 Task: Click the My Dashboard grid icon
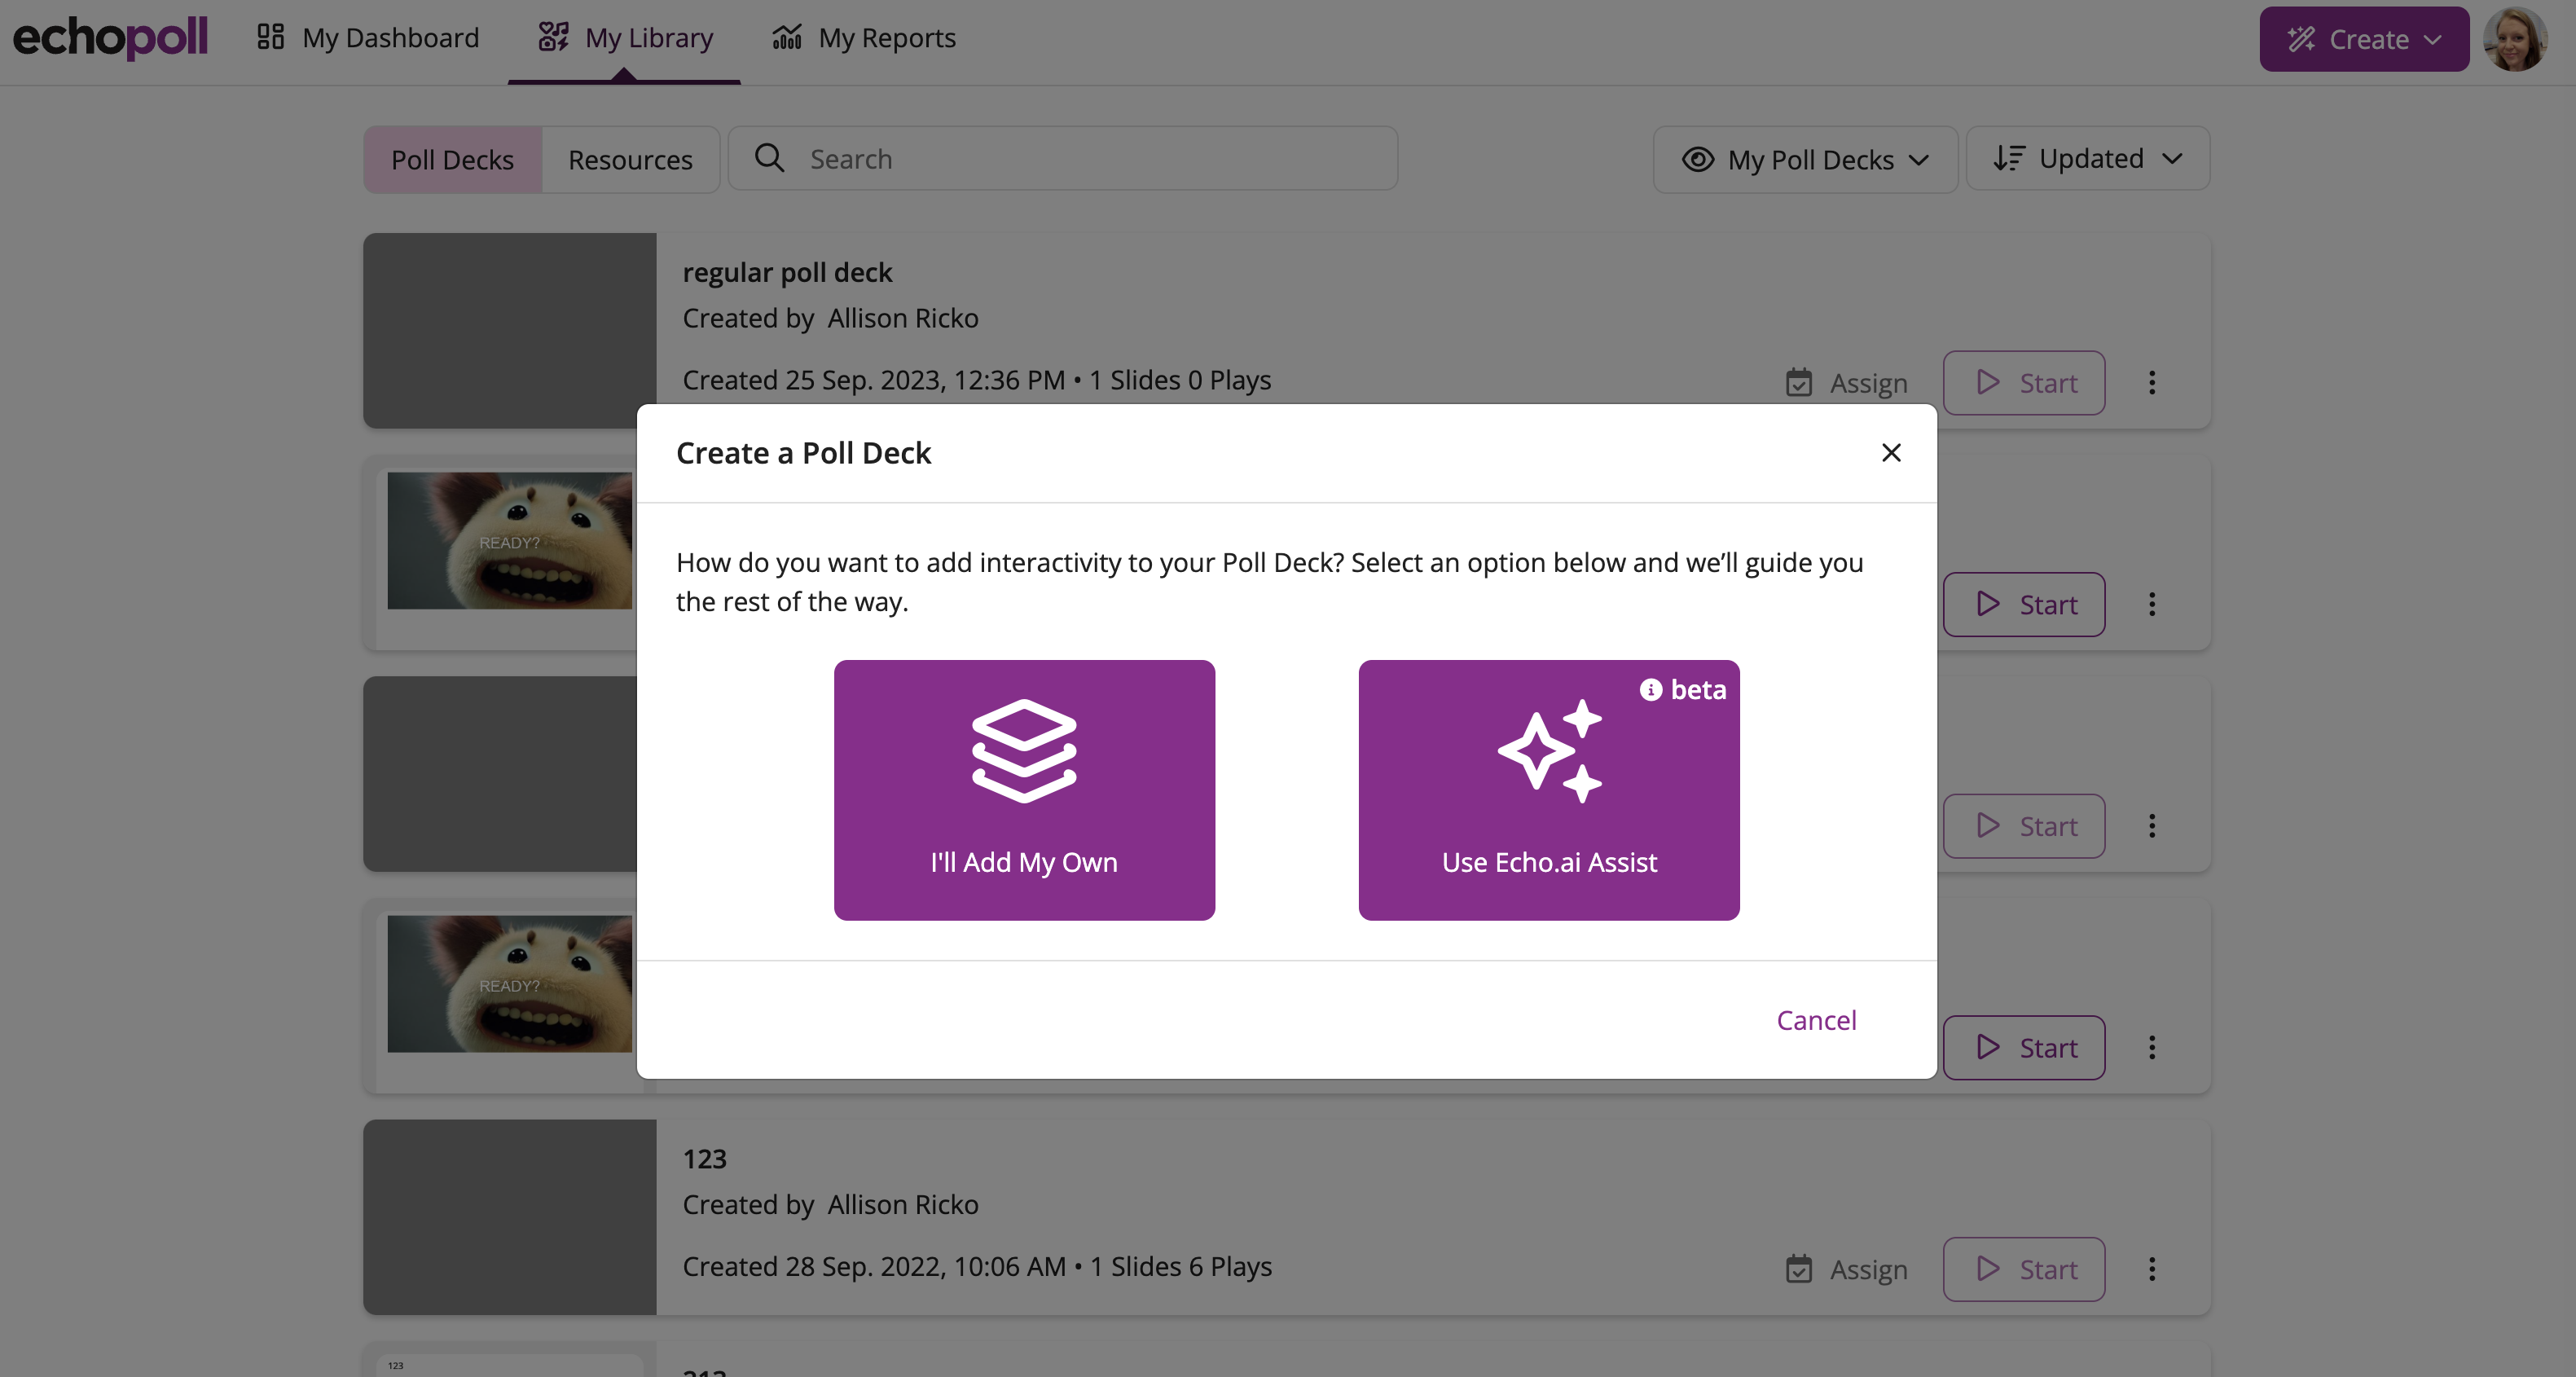270,37
